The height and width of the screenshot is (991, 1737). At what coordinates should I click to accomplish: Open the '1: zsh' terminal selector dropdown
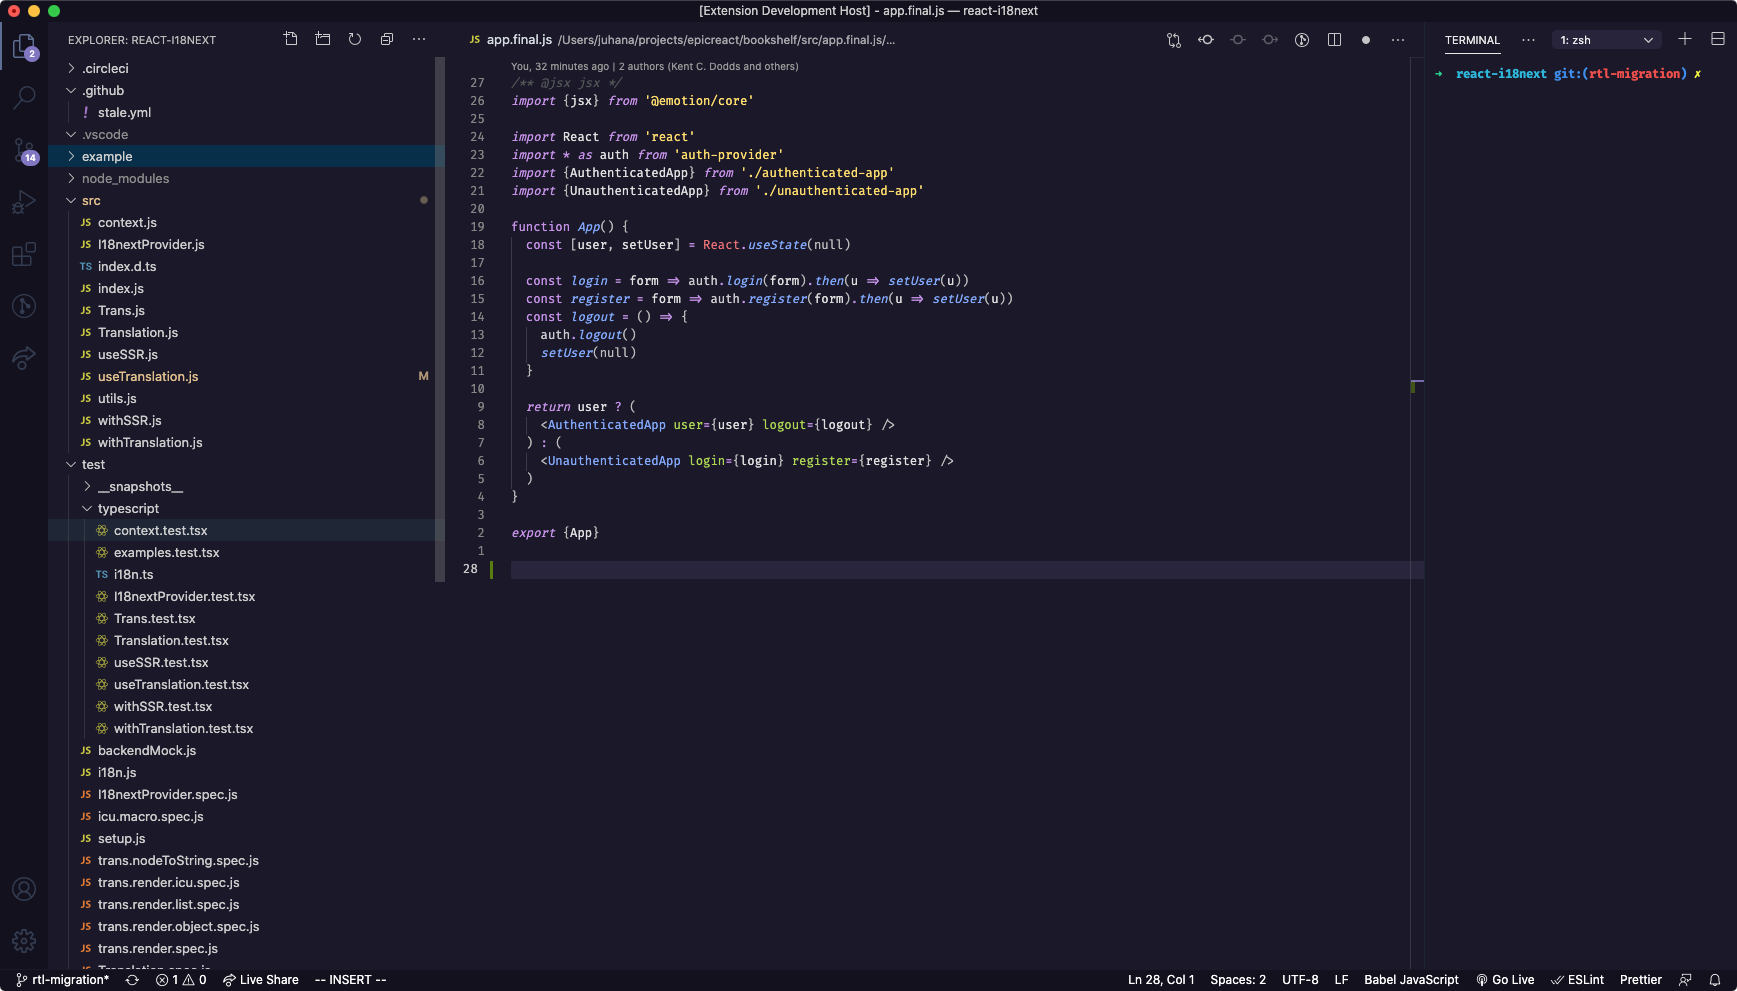[x=1605, y=39]
